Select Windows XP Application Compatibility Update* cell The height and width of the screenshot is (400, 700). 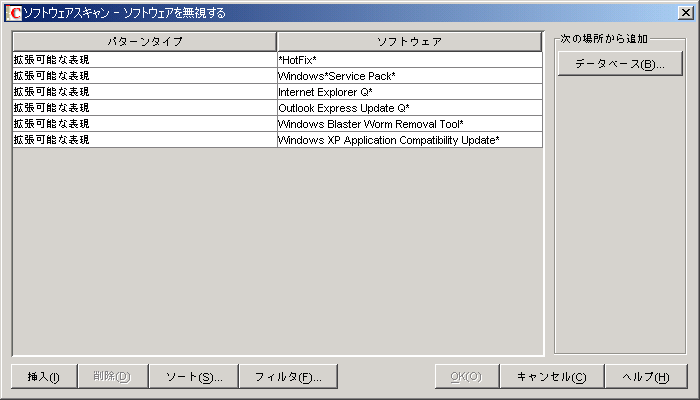click(x=409, y=140)
